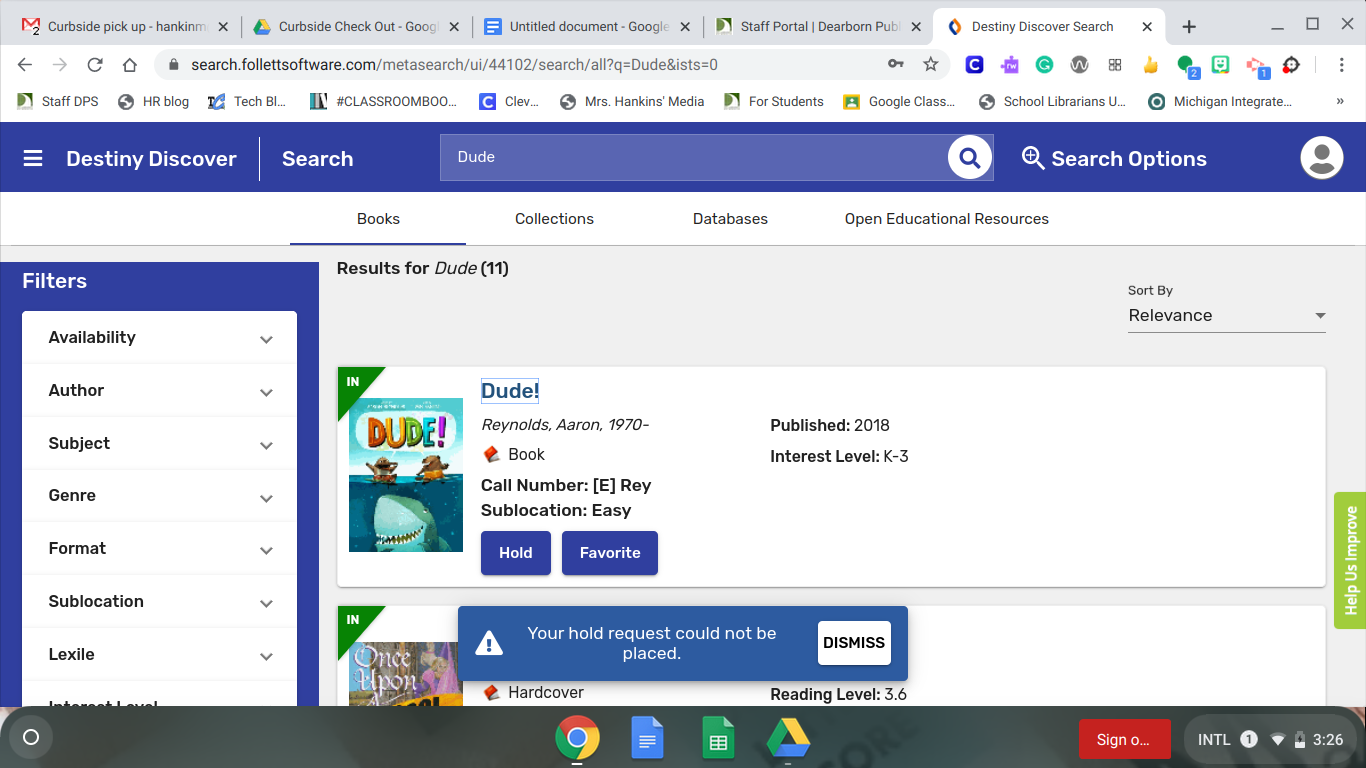Open the INTL keyboard input selector
This screenshot has width=1366, height=768.
point(1214,740)
